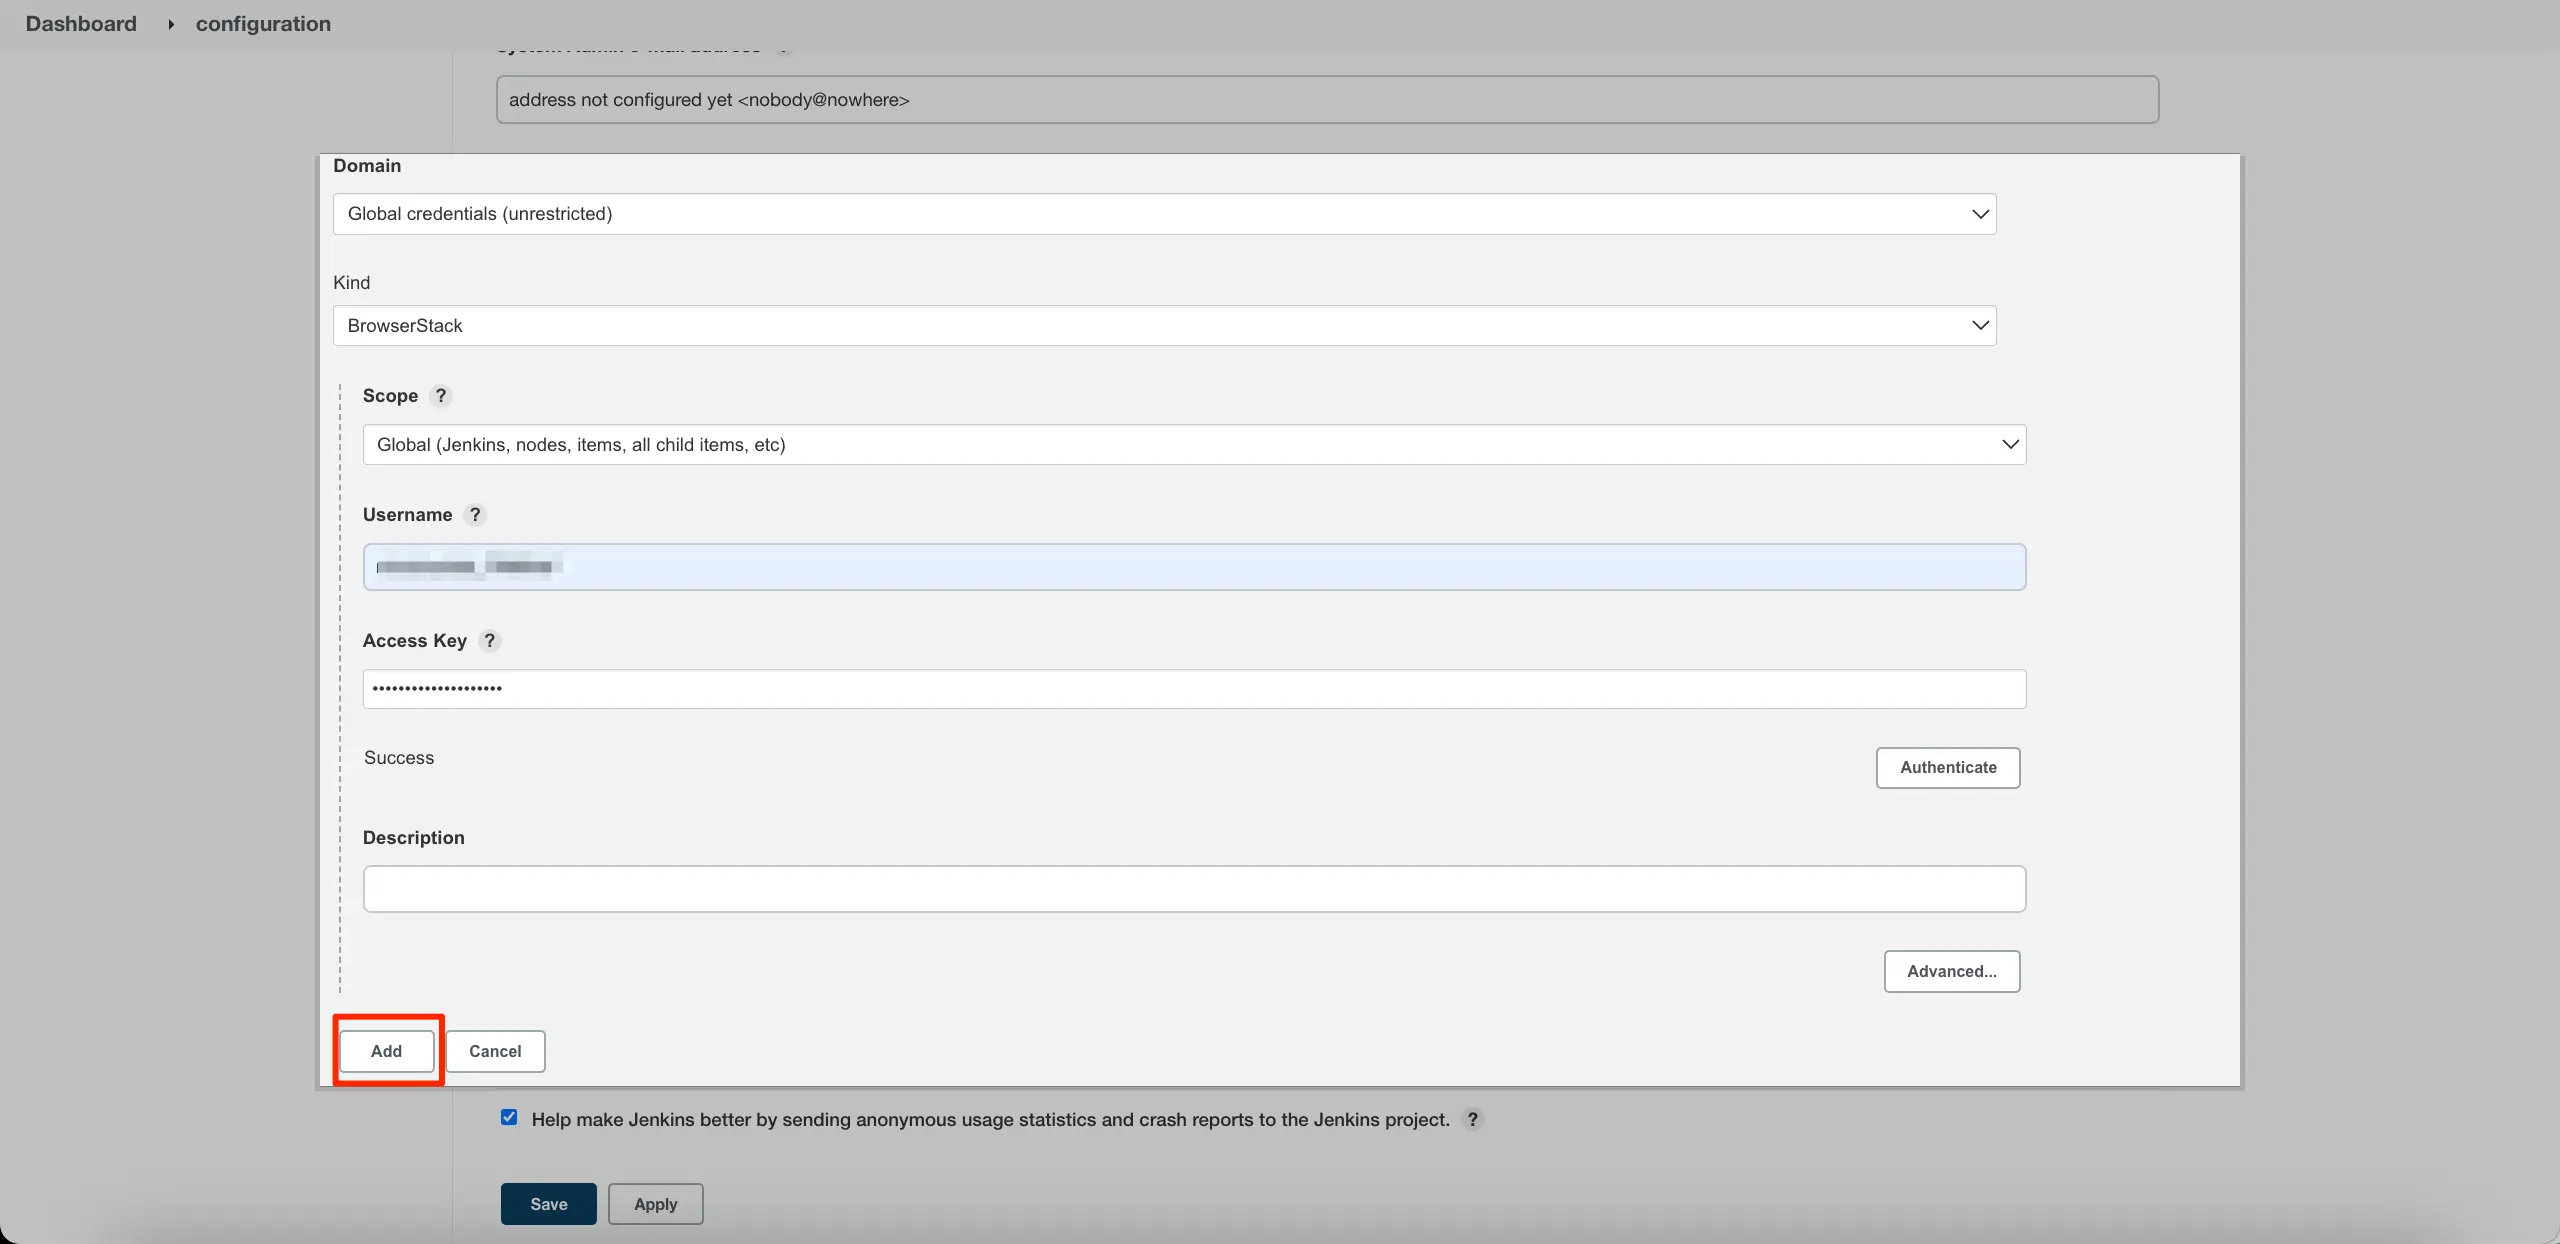The height and width of the screenshot is (1244, 2560).
Task: Click into the Access Key field
Action: click(1194, 689)
